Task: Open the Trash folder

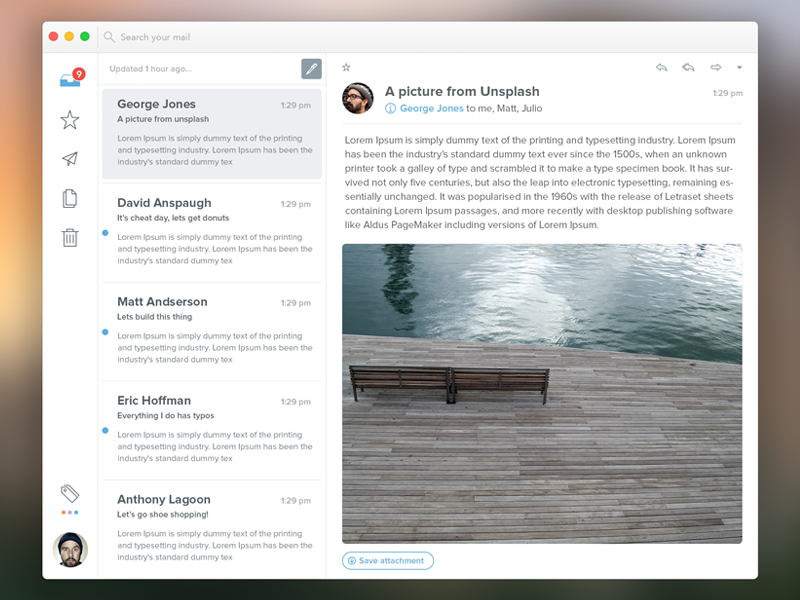Action: pos(70,237)
